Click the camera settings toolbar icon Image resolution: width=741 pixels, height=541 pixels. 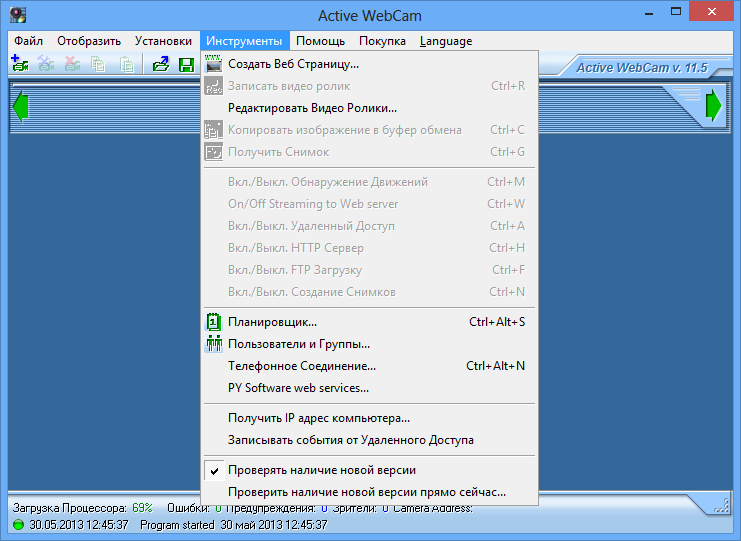[46, 64]
